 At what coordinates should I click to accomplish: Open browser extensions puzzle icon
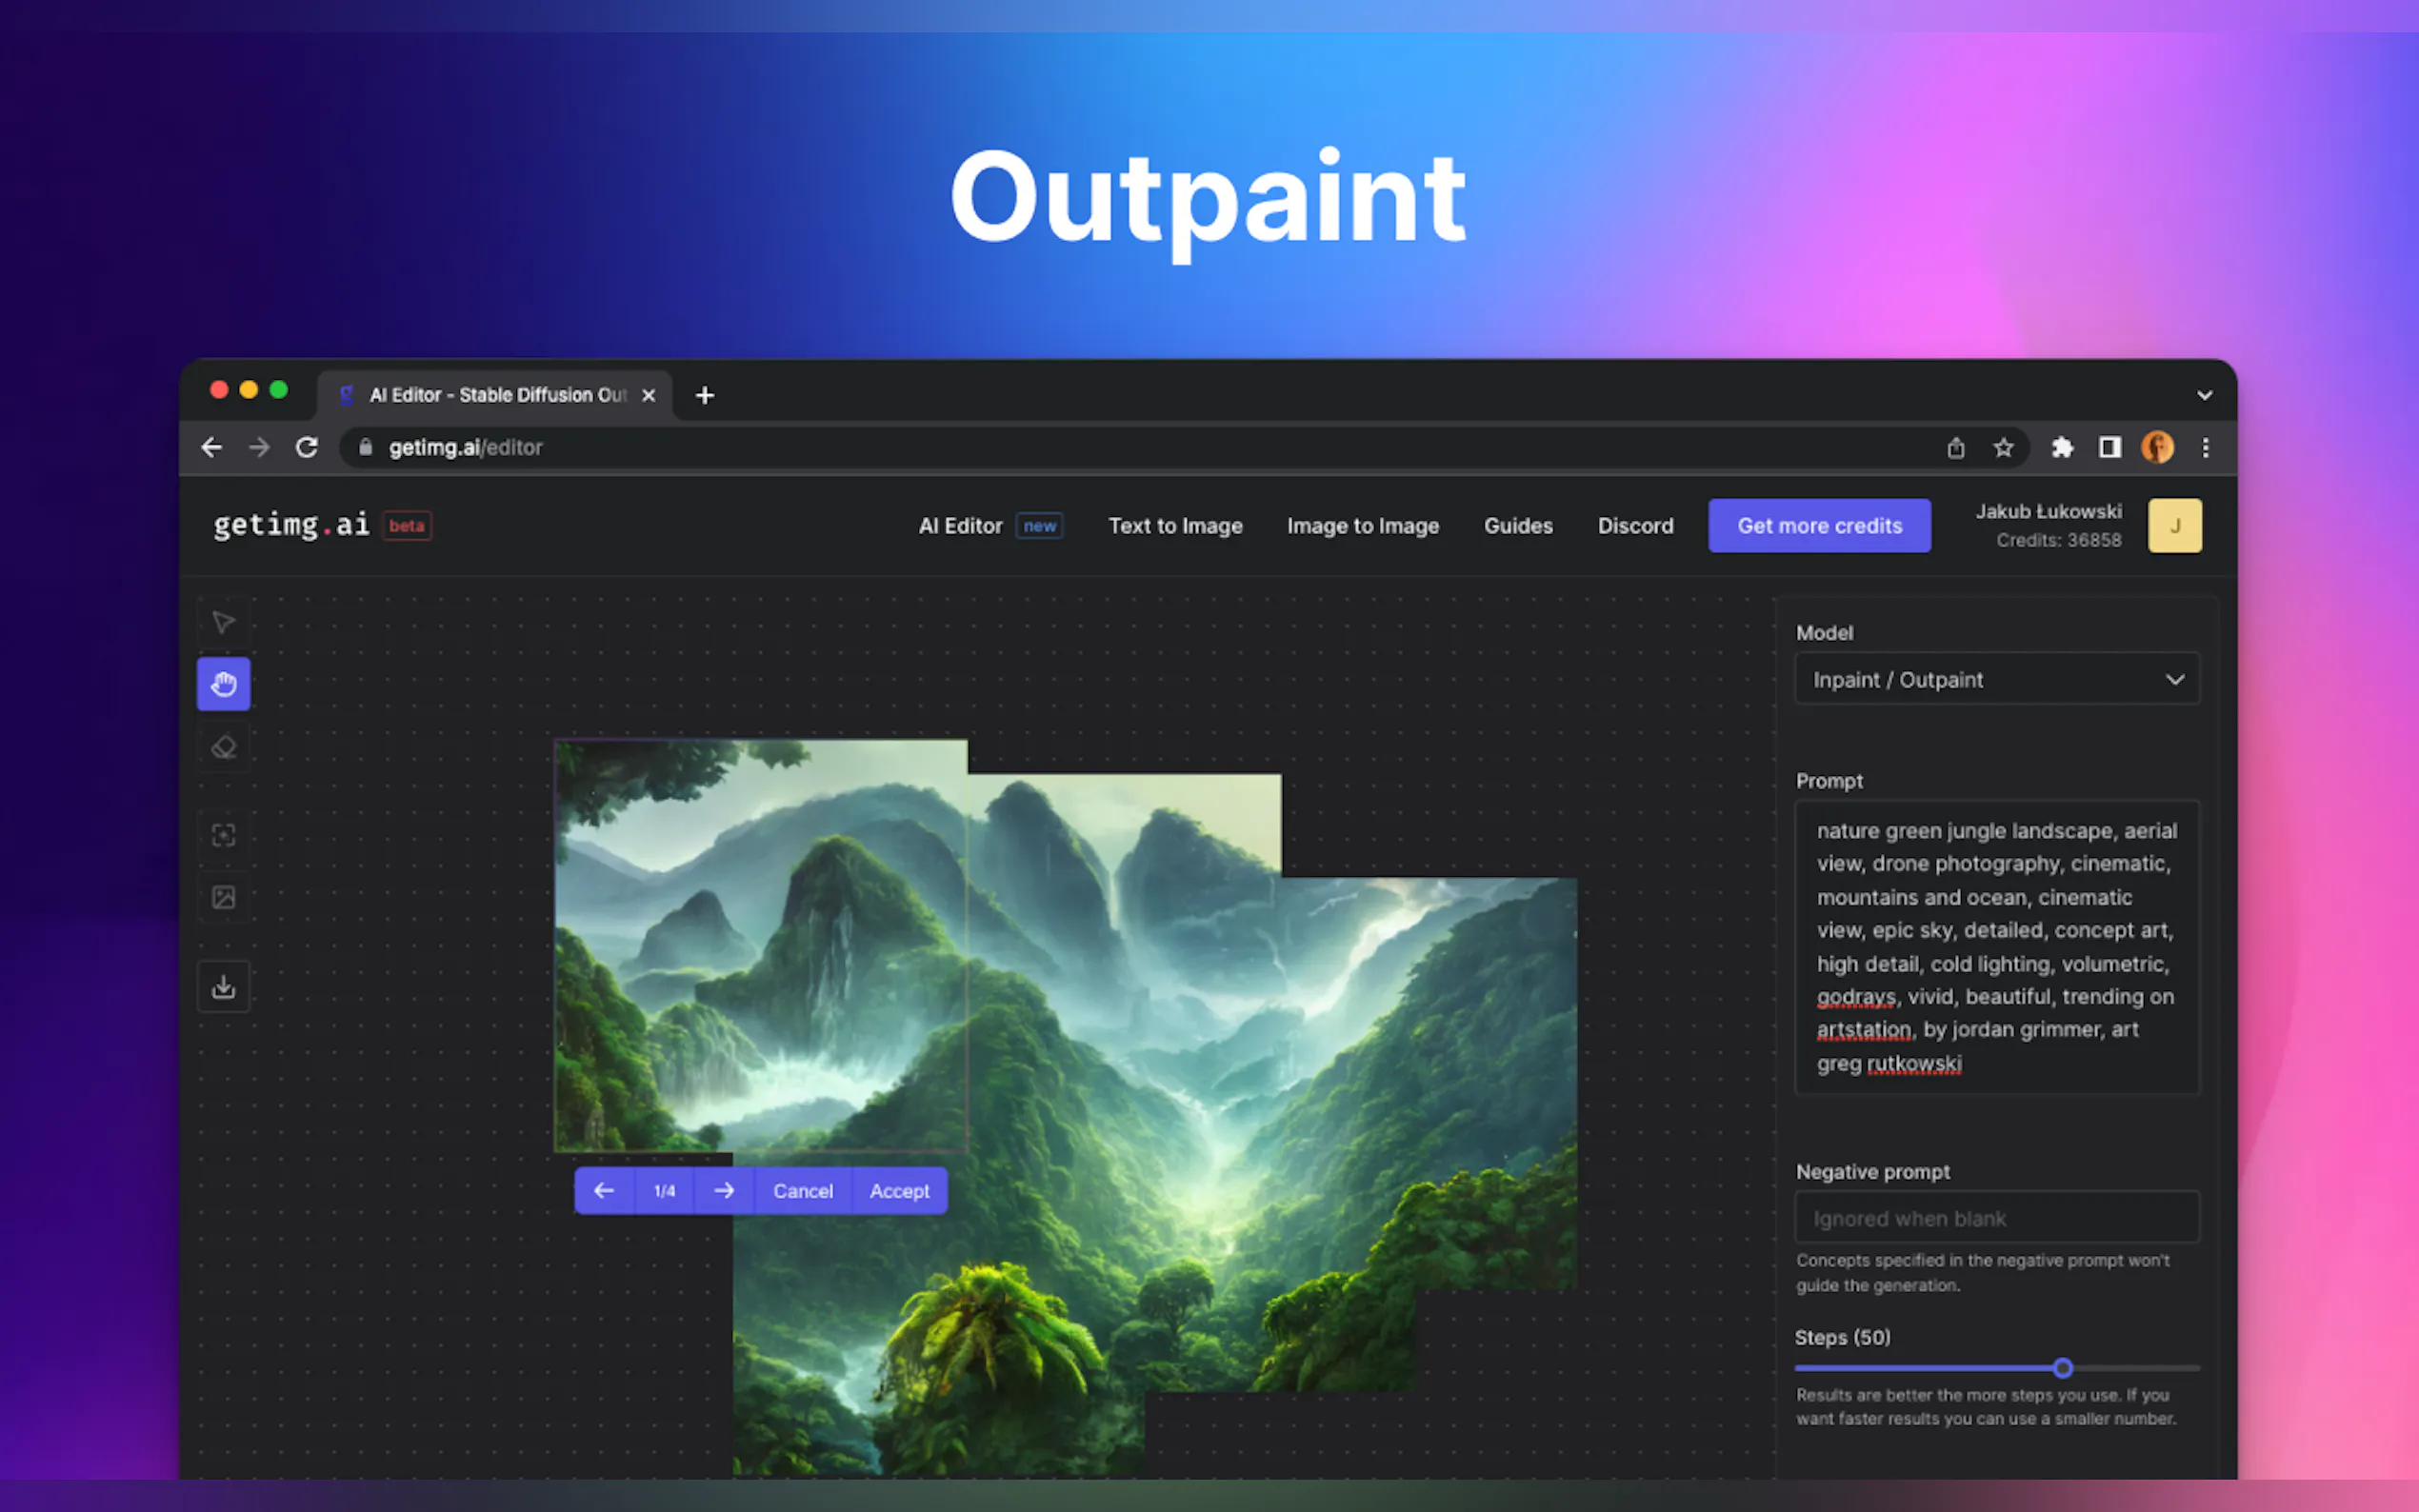(x=2061, y=447)
